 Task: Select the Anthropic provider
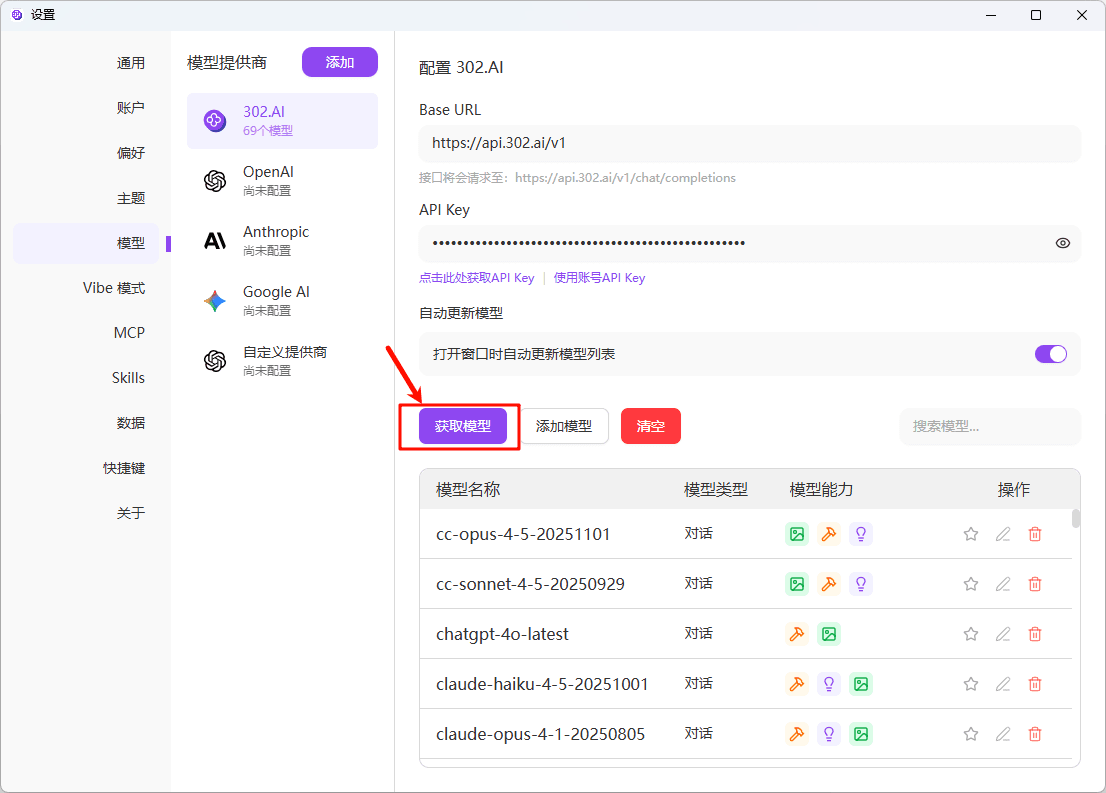click(x=282, y=241)
